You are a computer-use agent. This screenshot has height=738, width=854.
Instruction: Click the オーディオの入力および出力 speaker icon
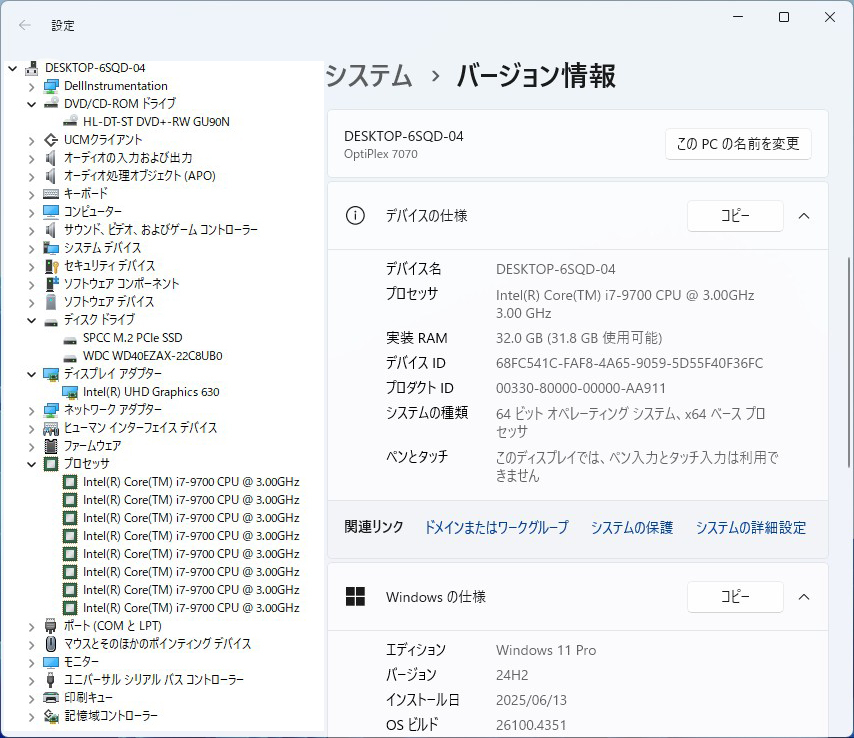(51, 158)
